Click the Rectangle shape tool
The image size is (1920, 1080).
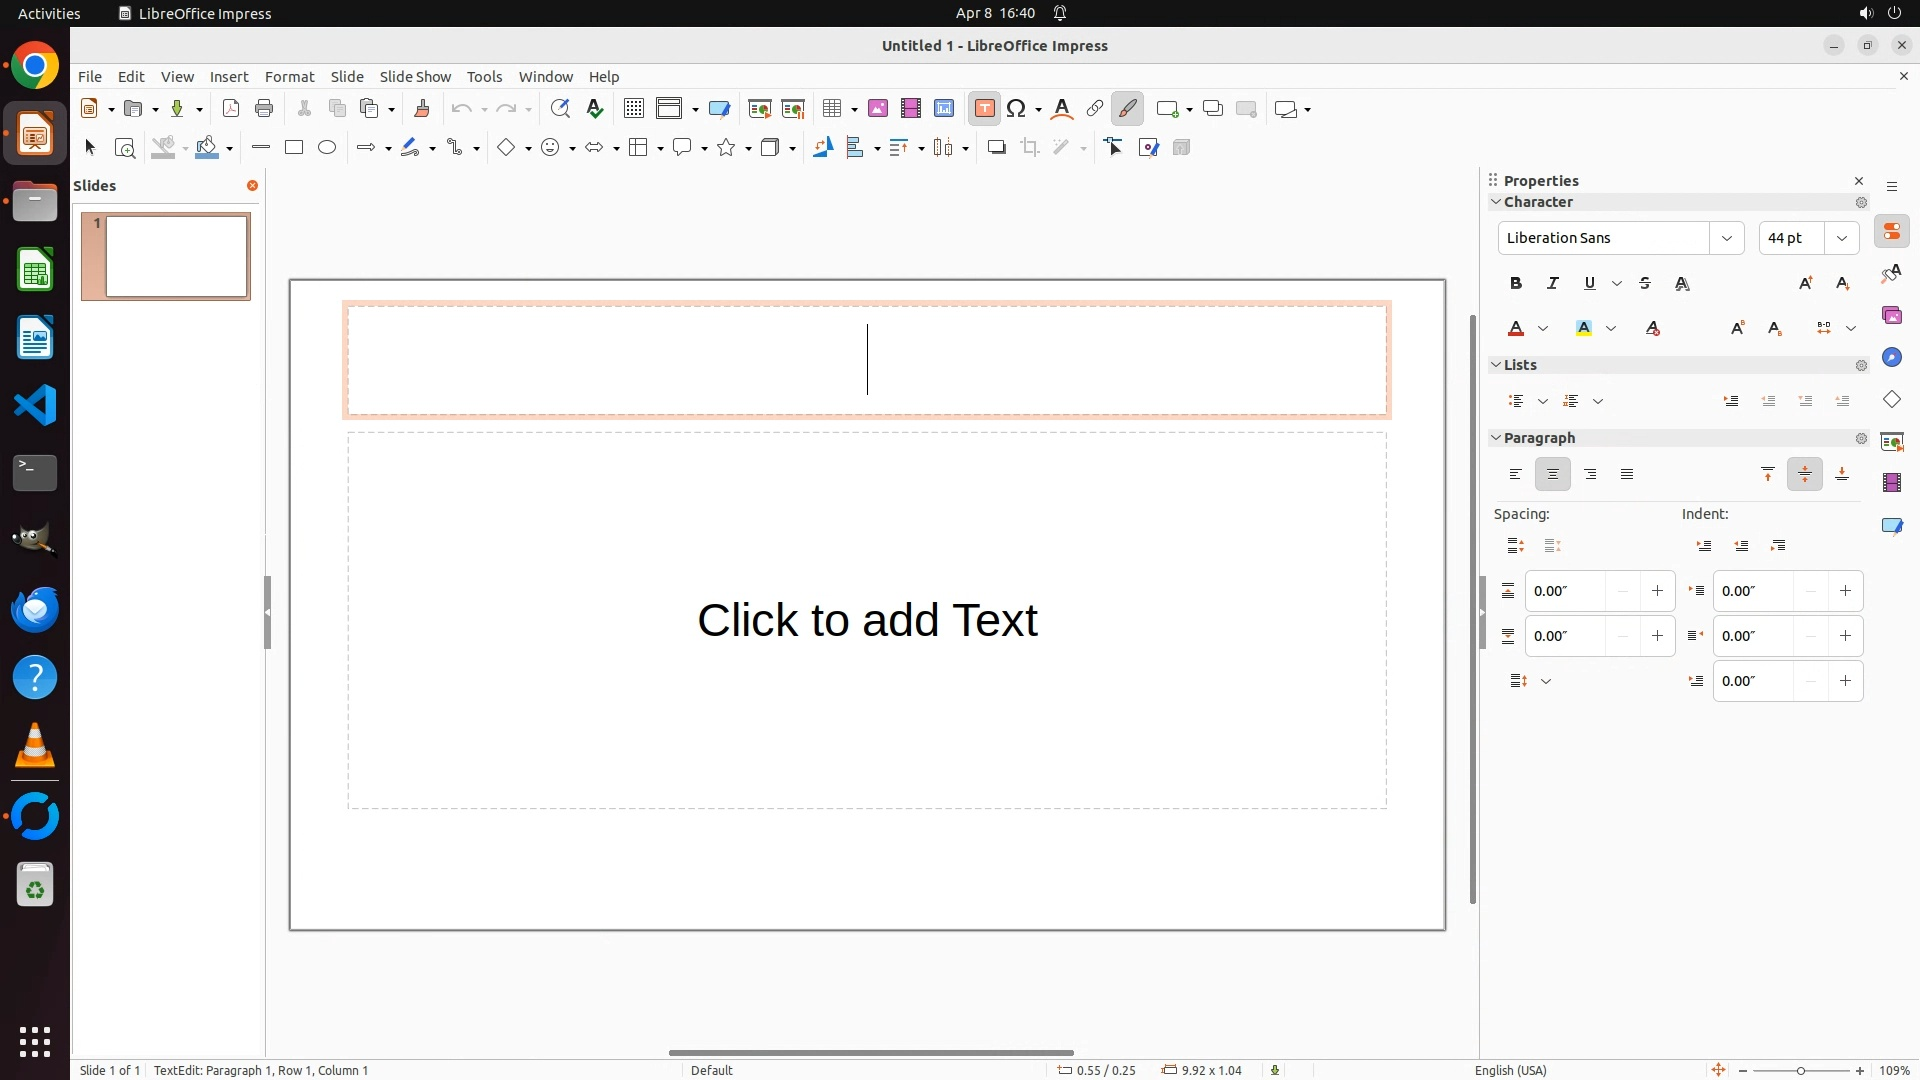294,148
